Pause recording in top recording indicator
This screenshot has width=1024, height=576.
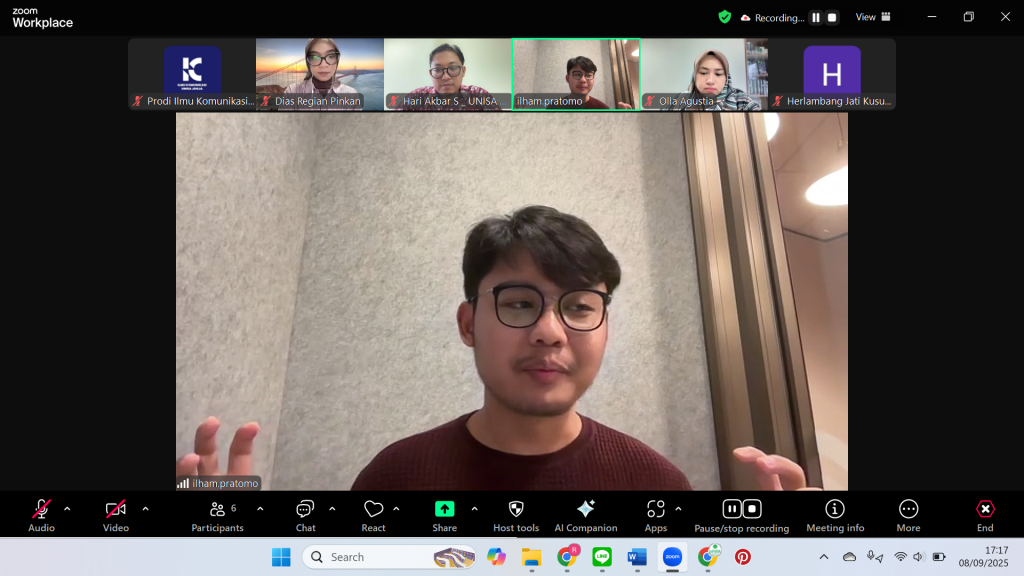tap(816, 17)
